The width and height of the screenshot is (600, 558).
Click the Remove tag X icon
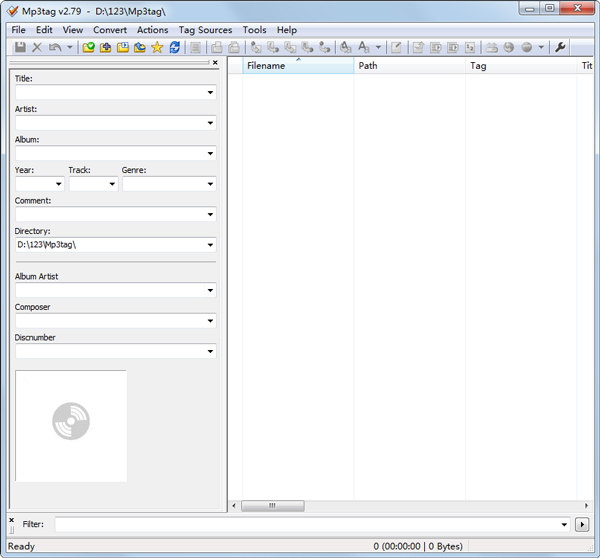[x=37, y=47]
